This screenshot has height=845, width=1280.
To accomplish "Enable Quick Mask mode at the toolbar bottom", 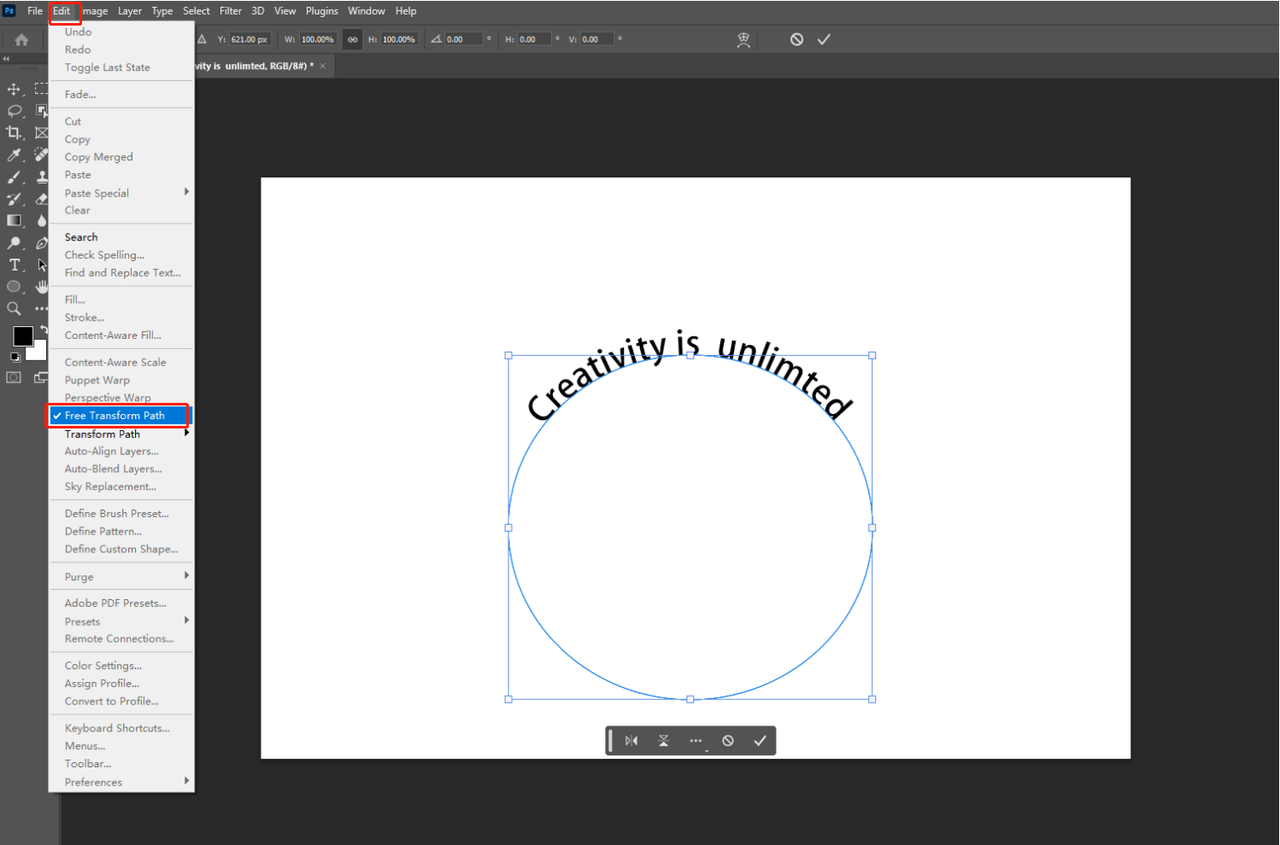I will [14, 377].
